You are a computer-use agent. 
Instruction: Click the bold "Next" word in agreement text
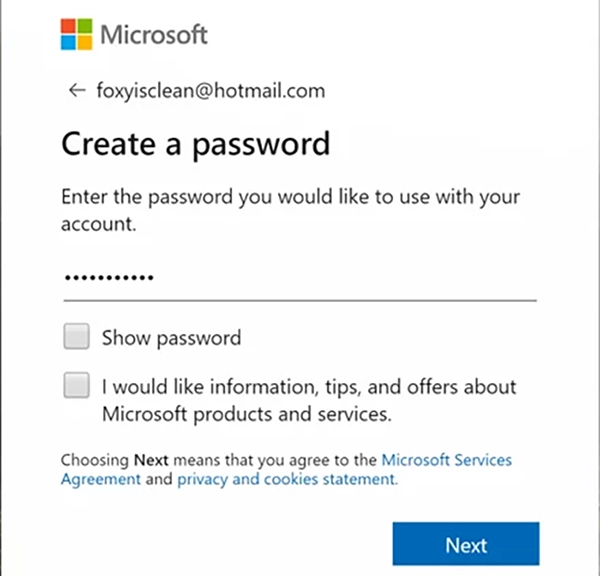point(151,460)
